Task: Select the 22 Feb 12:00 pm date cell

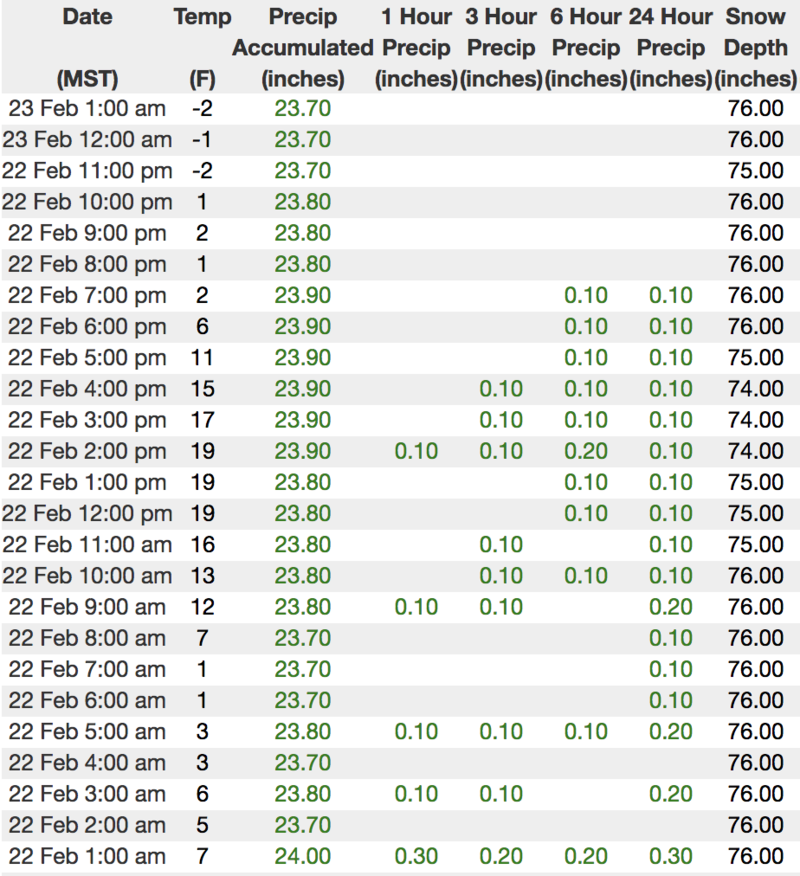Action: point(87,513)
